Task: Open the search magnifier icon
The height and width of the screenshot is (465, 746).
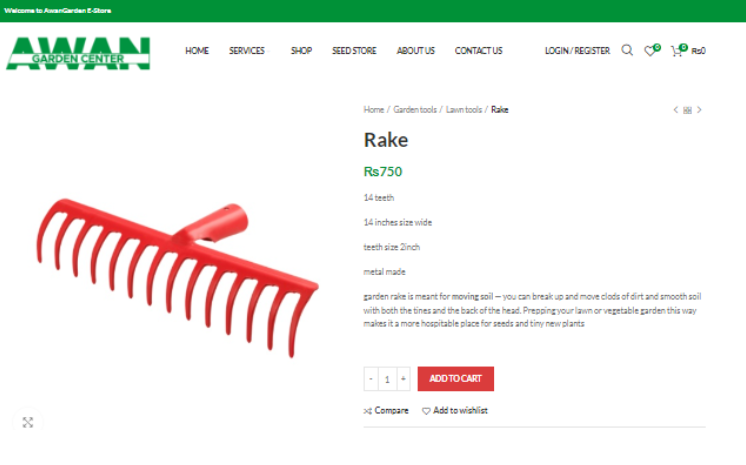Action: point(627,50)
